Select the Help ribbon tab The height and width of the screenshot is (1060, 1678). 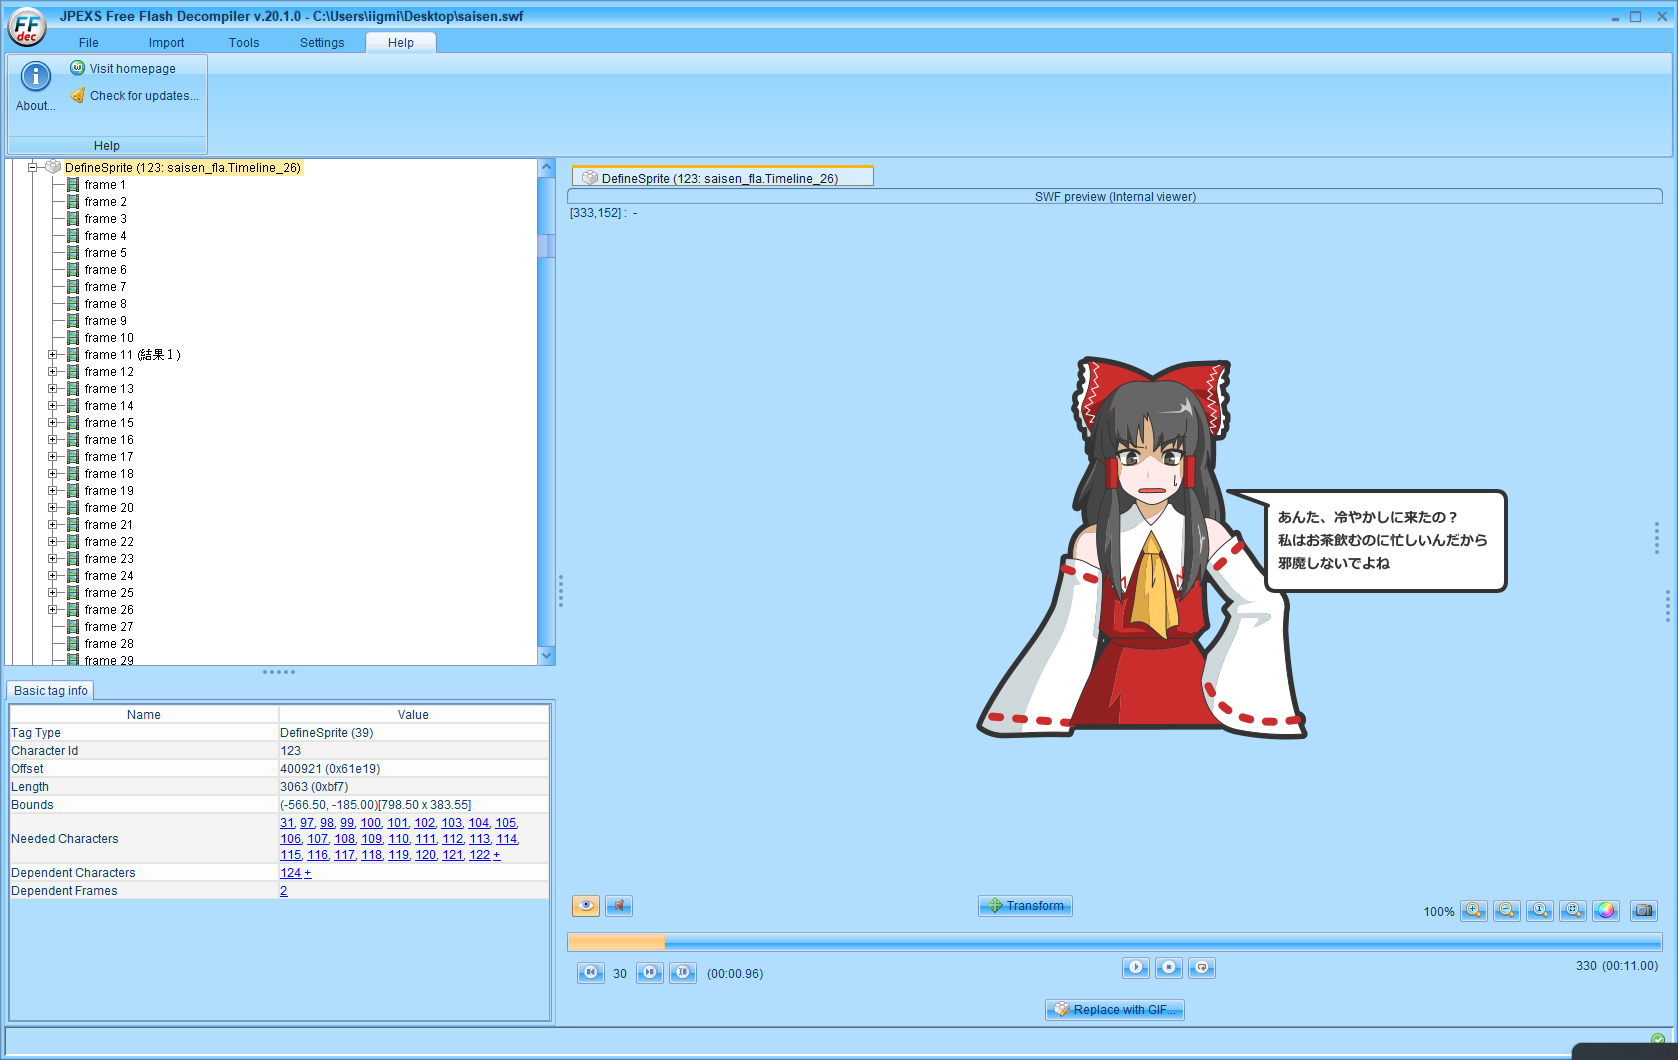(x=401, y=43)
